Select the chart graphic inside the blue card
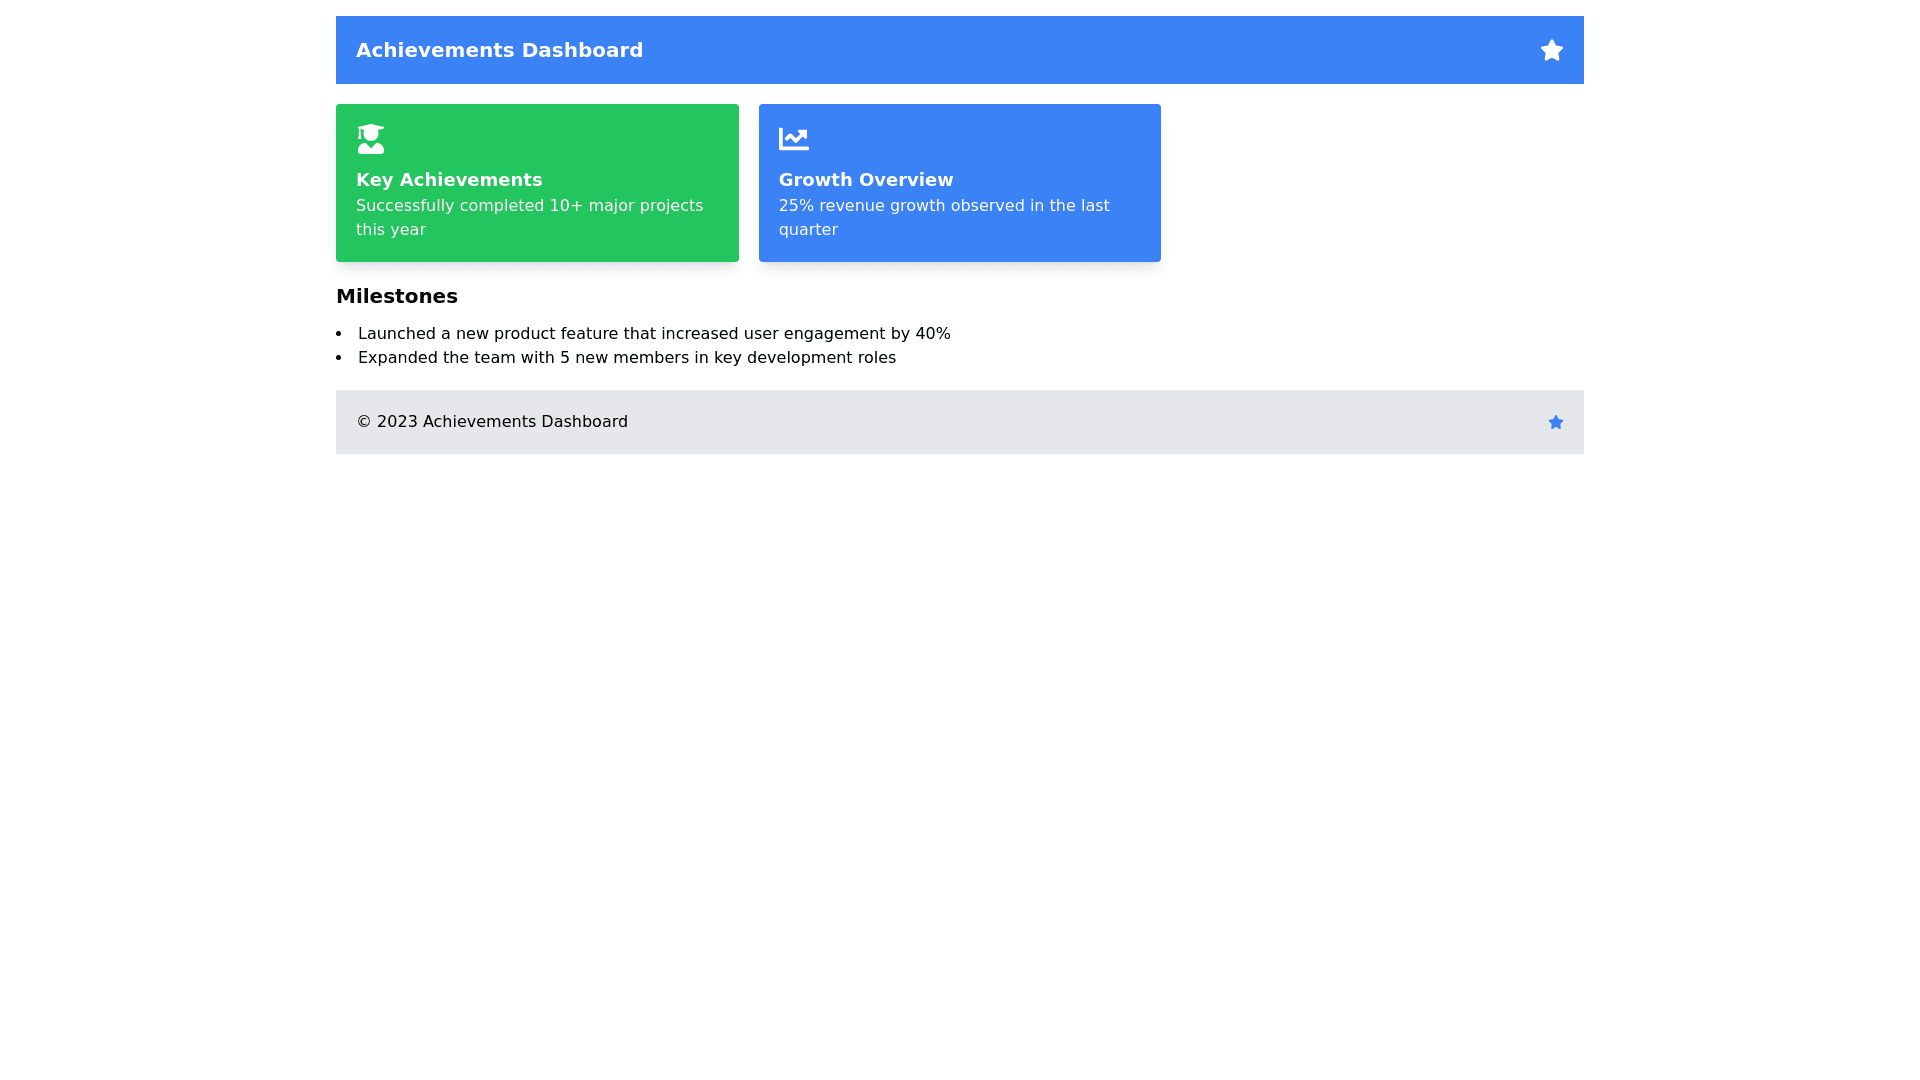Screen dimensions: 1920x1080 tap(794, 138)
